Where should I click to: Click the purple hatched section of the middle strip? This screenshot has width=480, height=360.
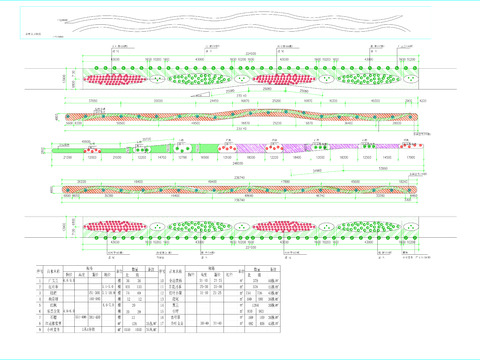click(x=251, y=148)
